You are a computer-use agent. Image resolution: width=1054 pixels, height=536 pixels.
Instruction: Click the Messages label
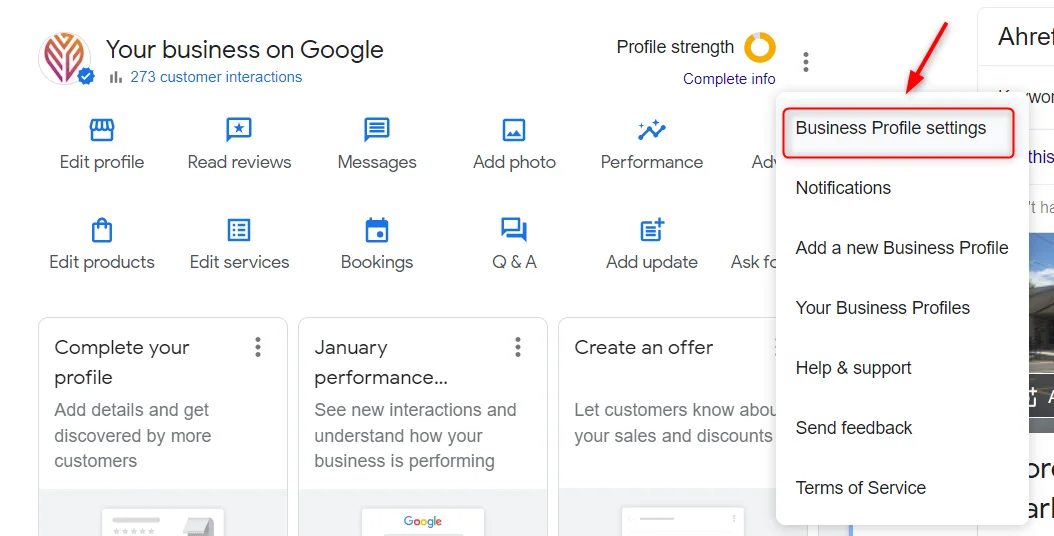tap(376, 162)
